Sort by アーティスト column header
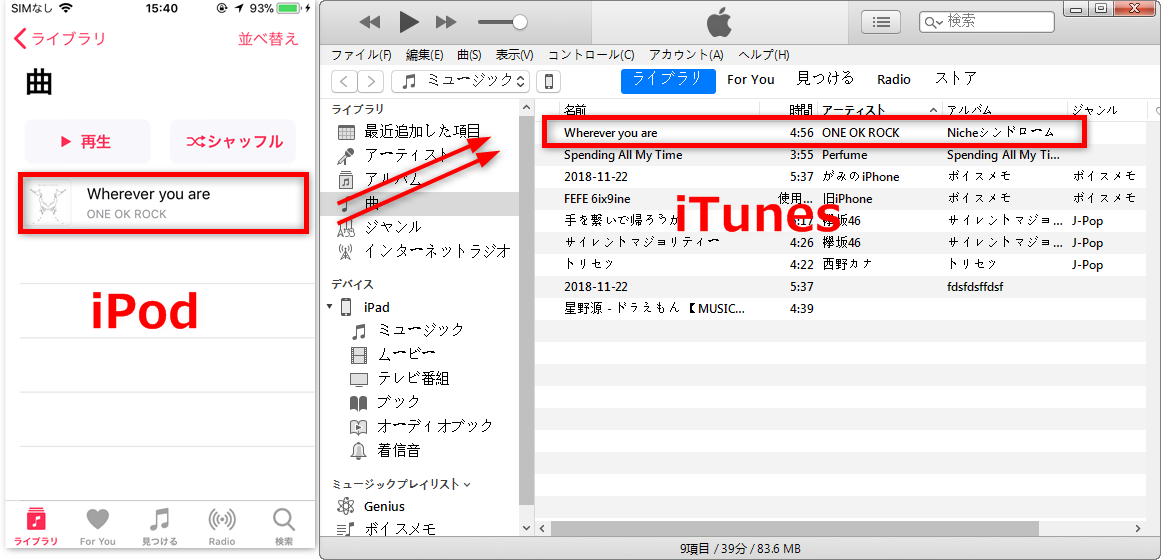The height and width of the screenshot is (560, 1161). point(854,110)
